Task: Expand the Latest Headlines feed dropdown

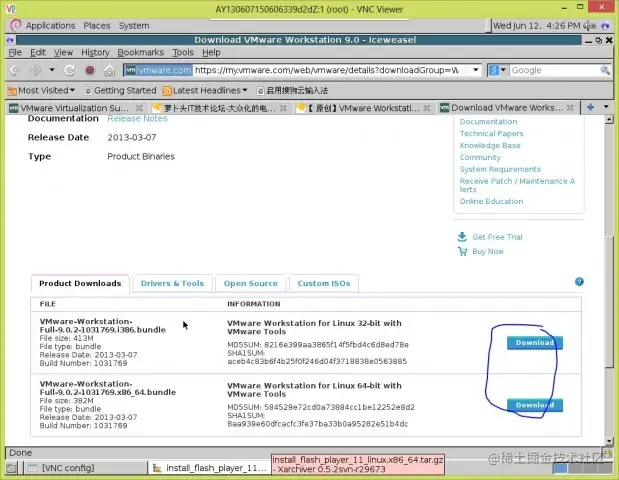Action: (x=205, y=90)
